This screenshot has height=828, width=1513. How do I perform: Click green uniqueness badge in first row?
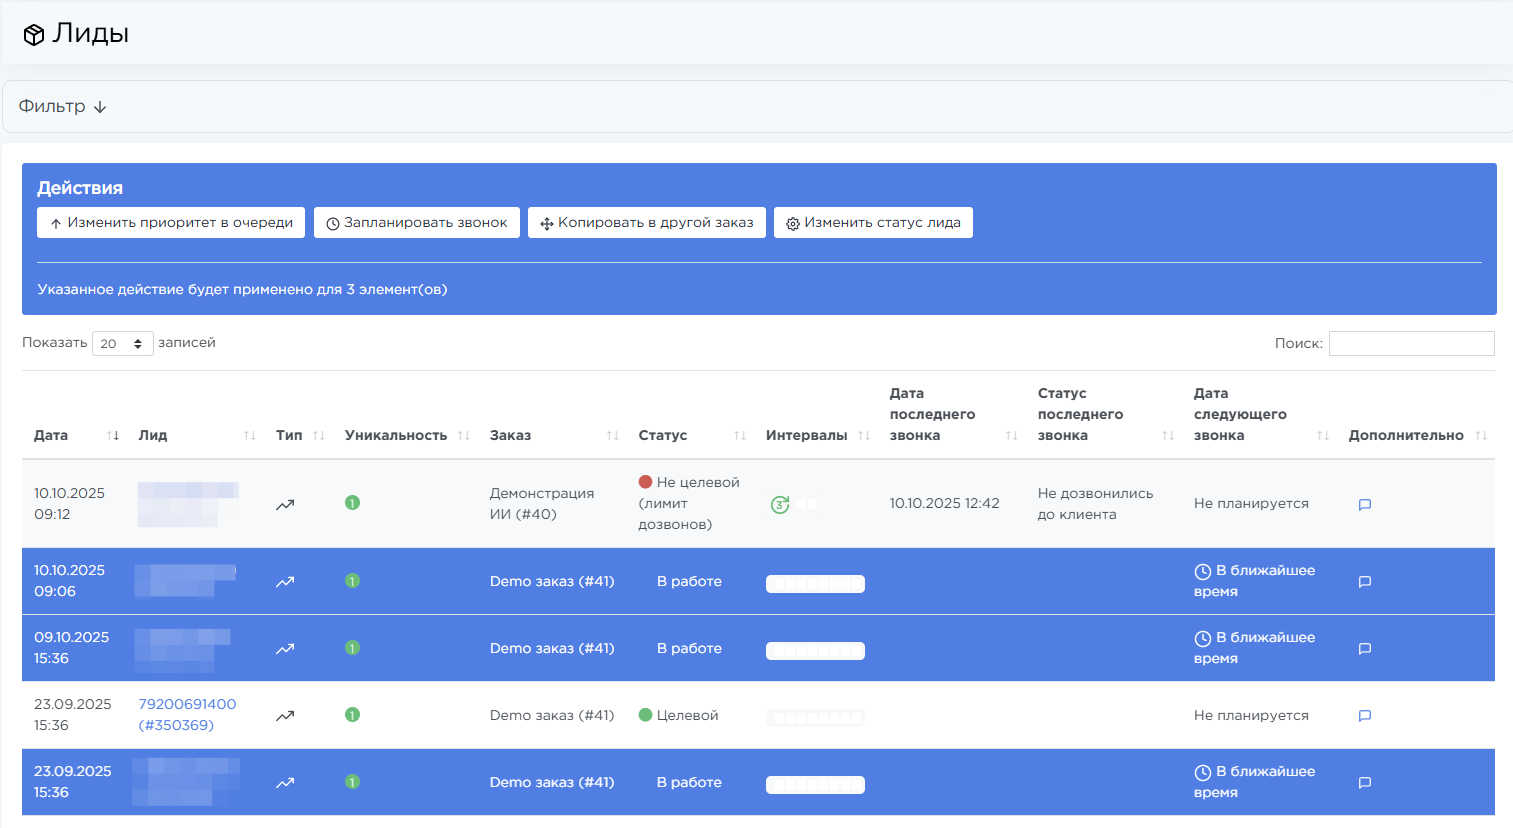coord(352,503)
